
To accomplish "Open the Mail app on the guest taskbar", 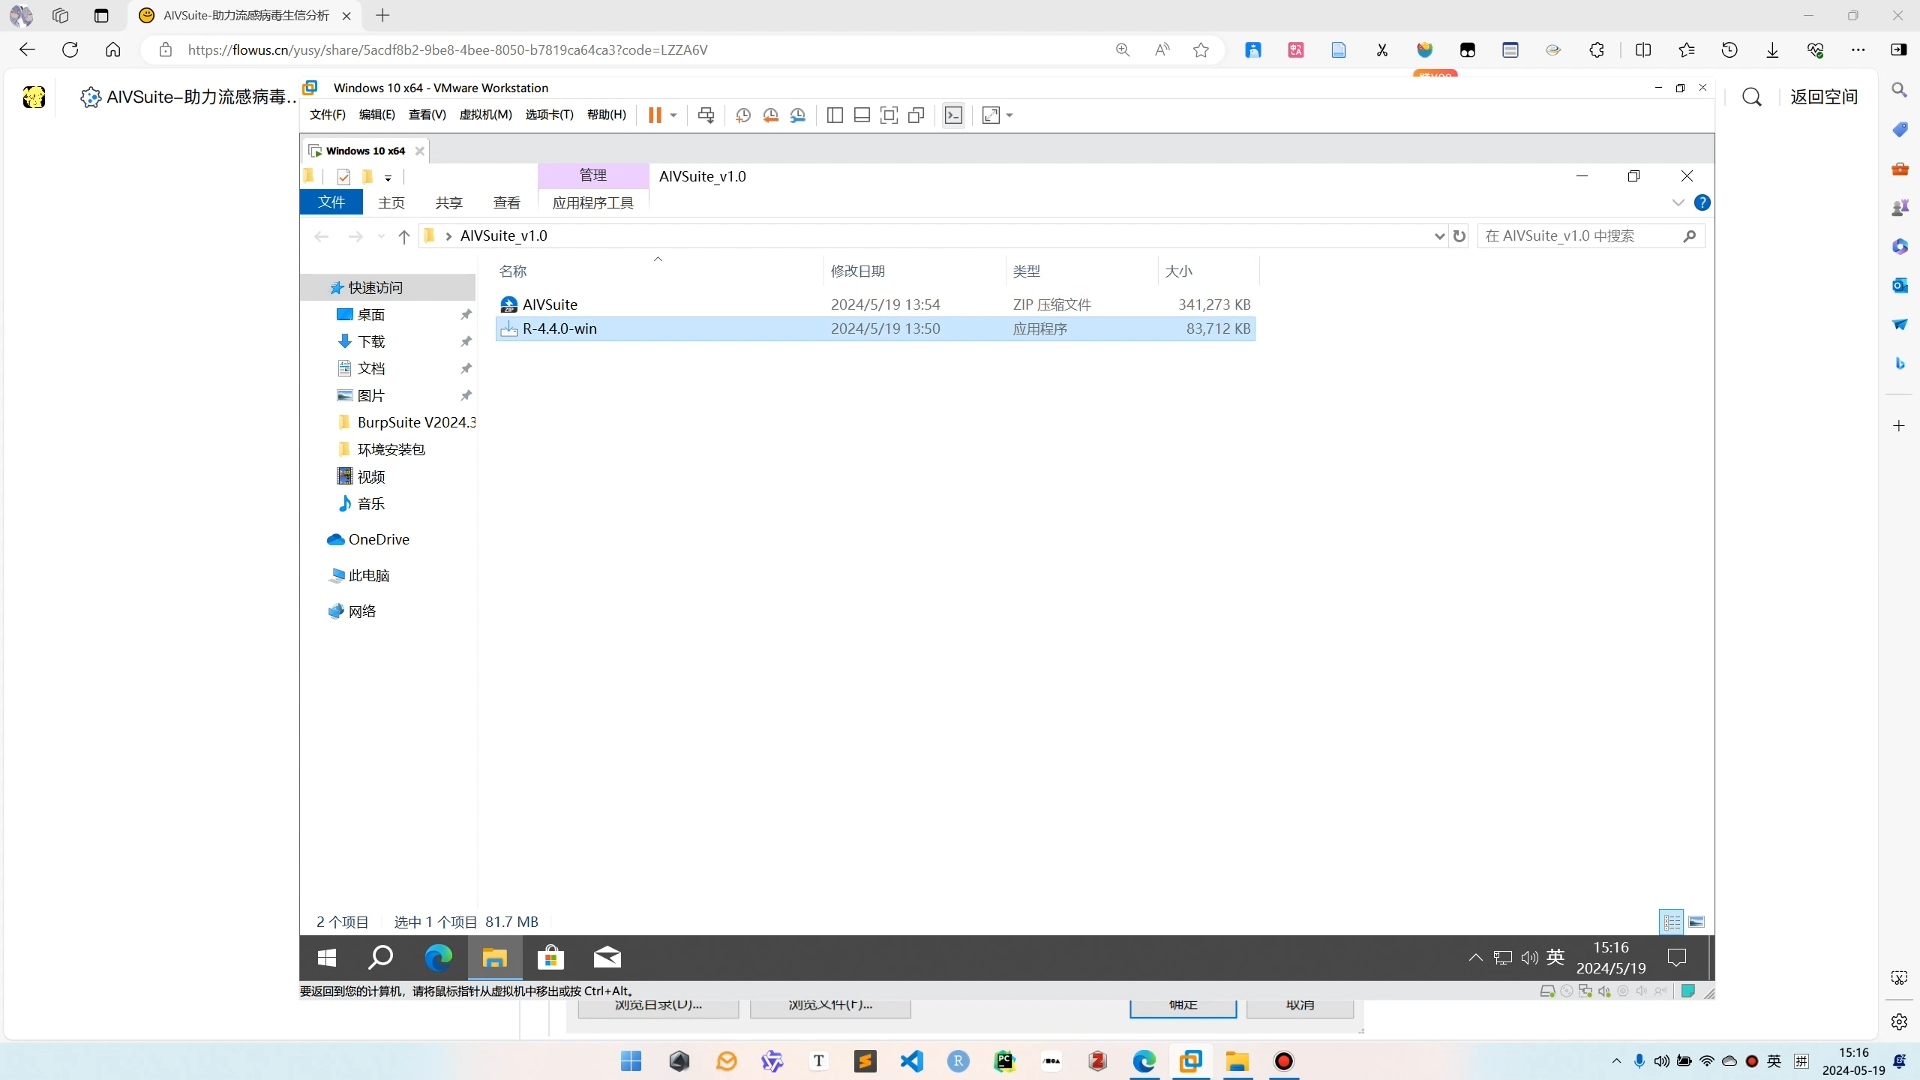I will coord(607,958).
